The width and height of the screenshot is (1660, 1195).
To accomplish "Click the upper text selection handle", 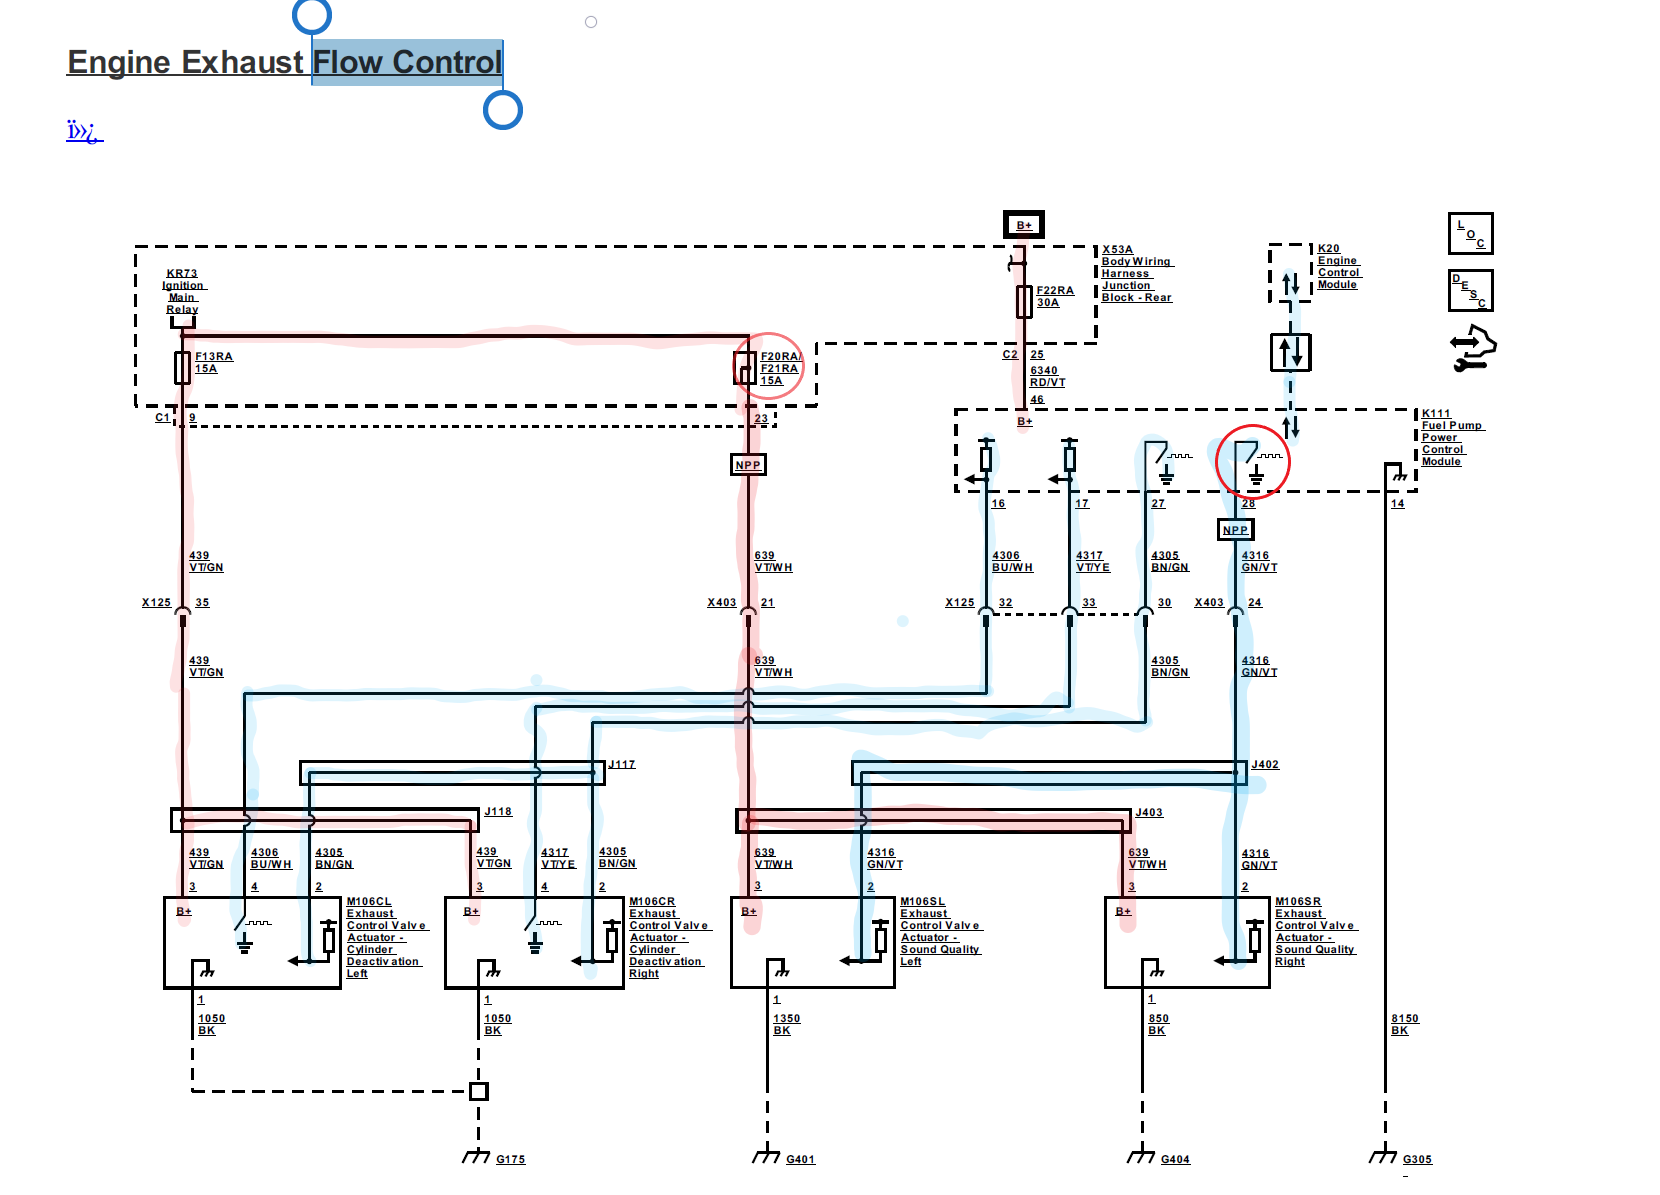I will (x=312, y=16).
